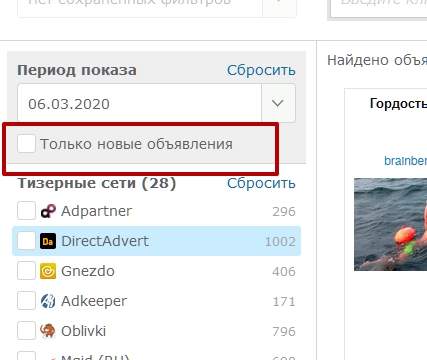Open the swimmer ad thumbnail image
This screenshot has width=427, height=360.
click(x=390, y=224)
